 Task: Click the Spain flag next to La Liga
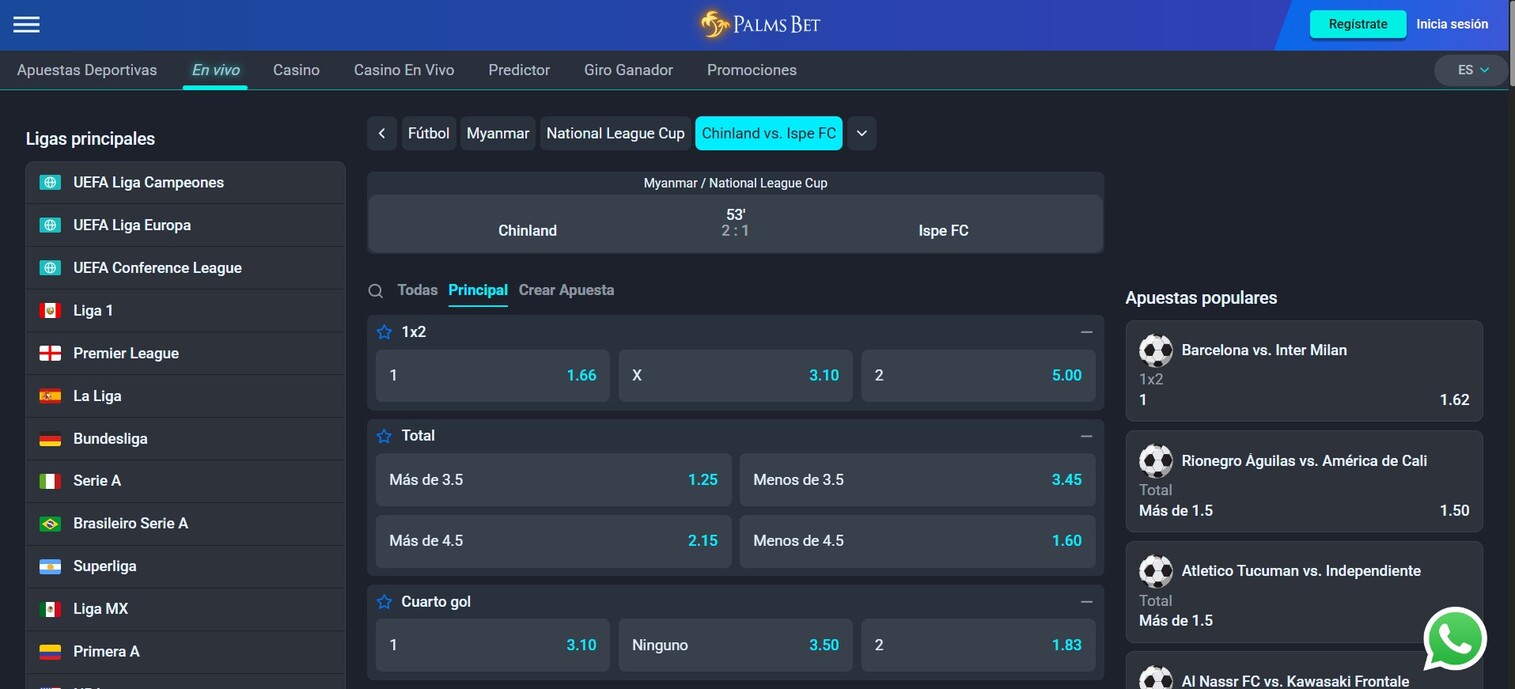(50, 396)
